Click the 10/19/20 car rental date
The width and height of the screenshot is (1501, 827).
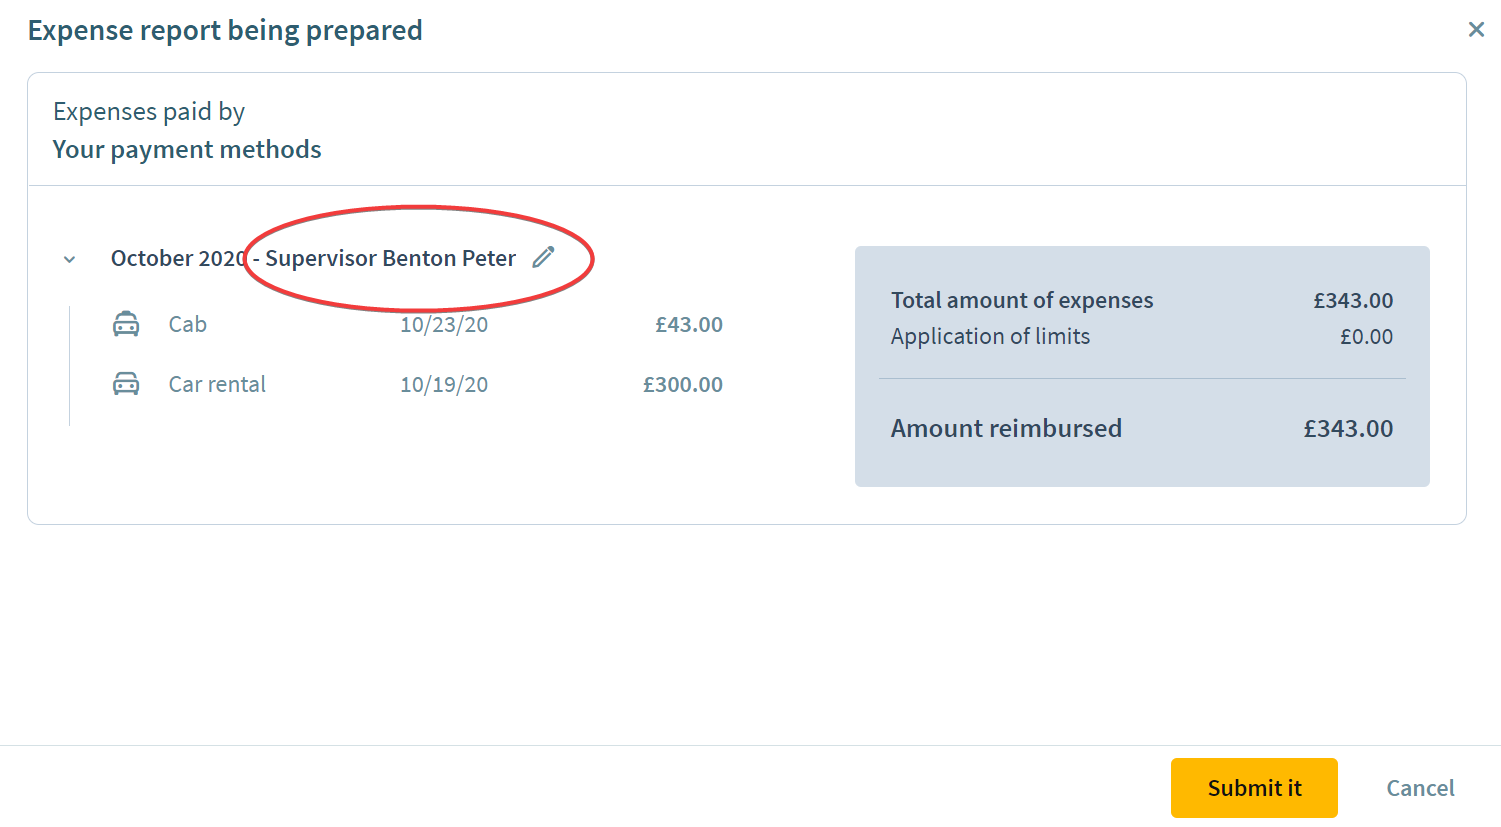444,384
